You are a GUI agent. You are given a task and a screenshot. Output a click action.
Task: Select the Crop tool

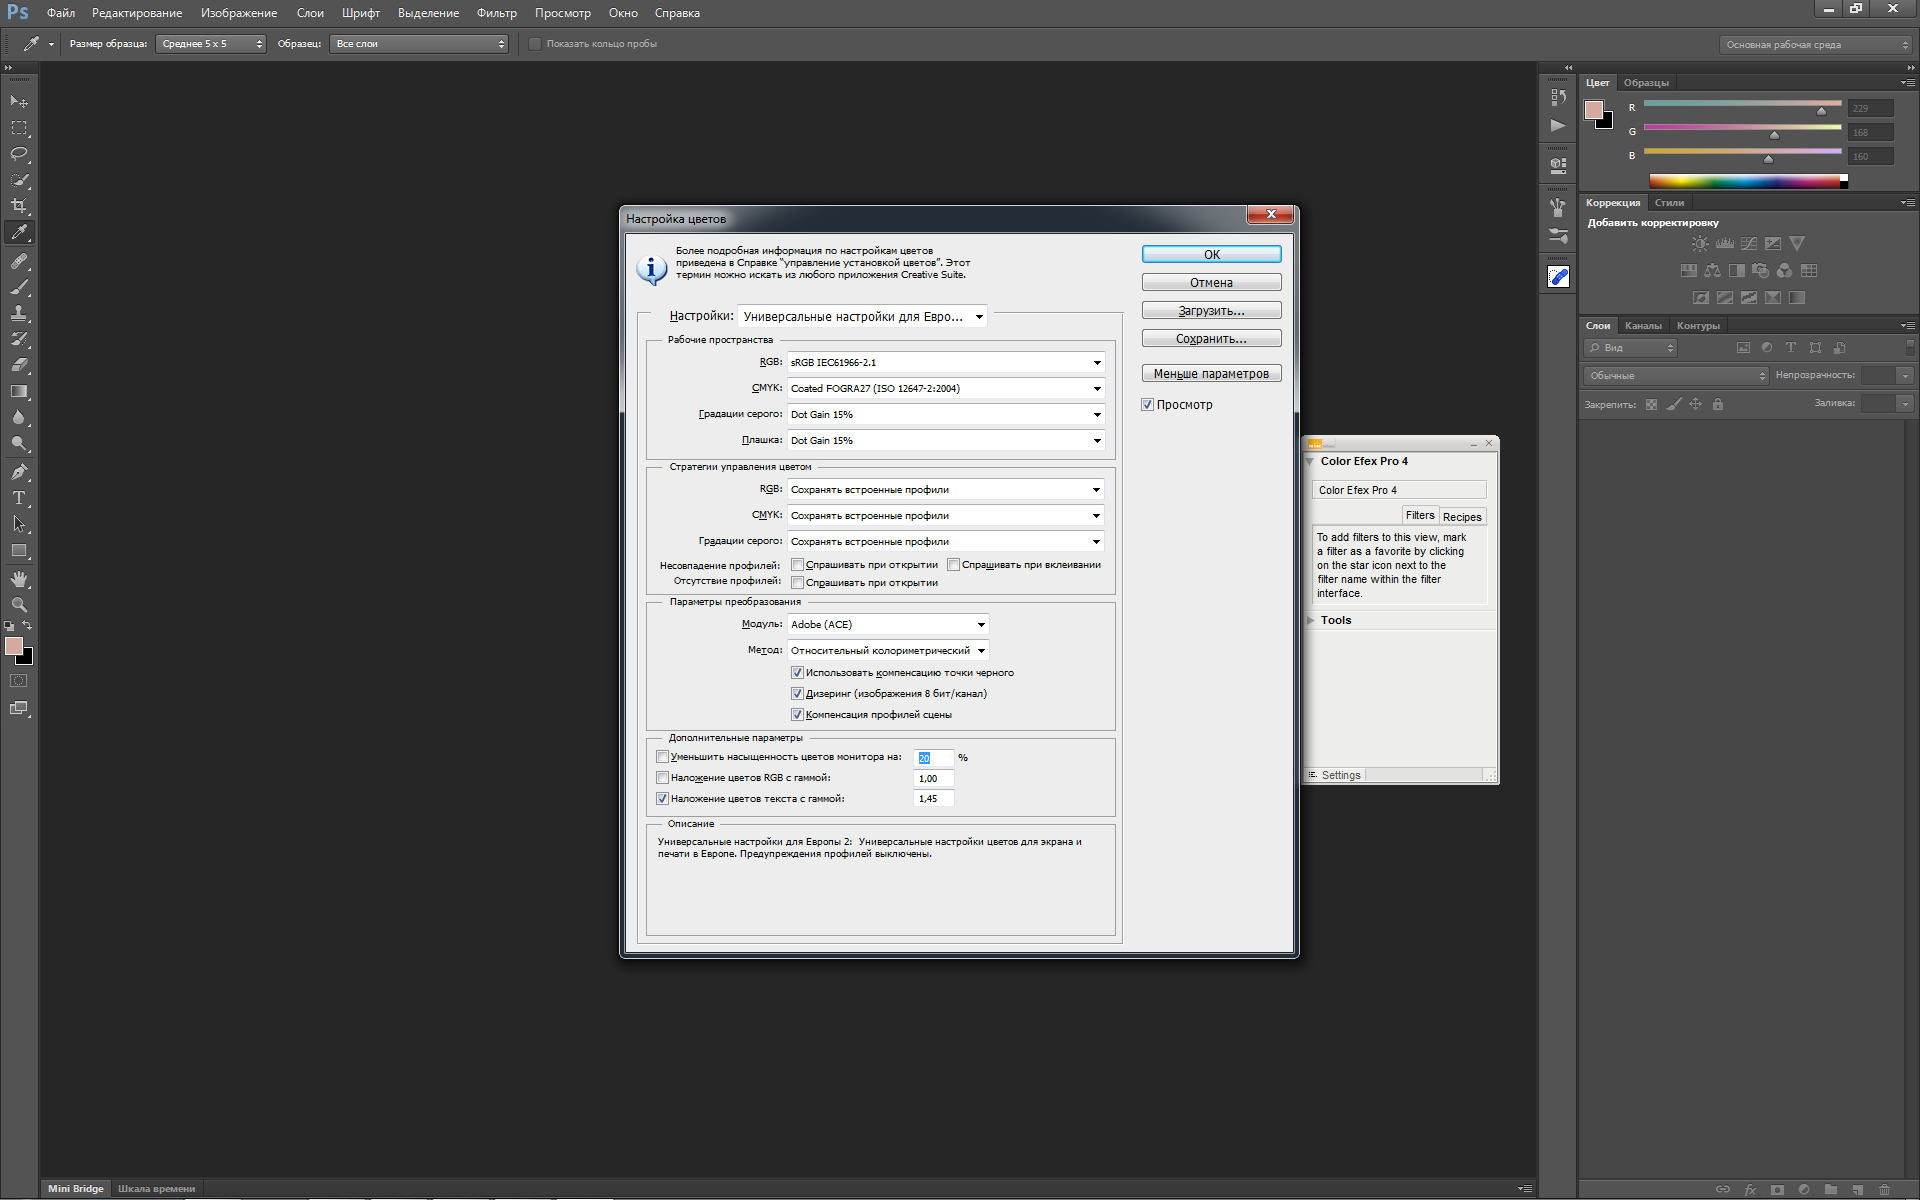[19, 206]
